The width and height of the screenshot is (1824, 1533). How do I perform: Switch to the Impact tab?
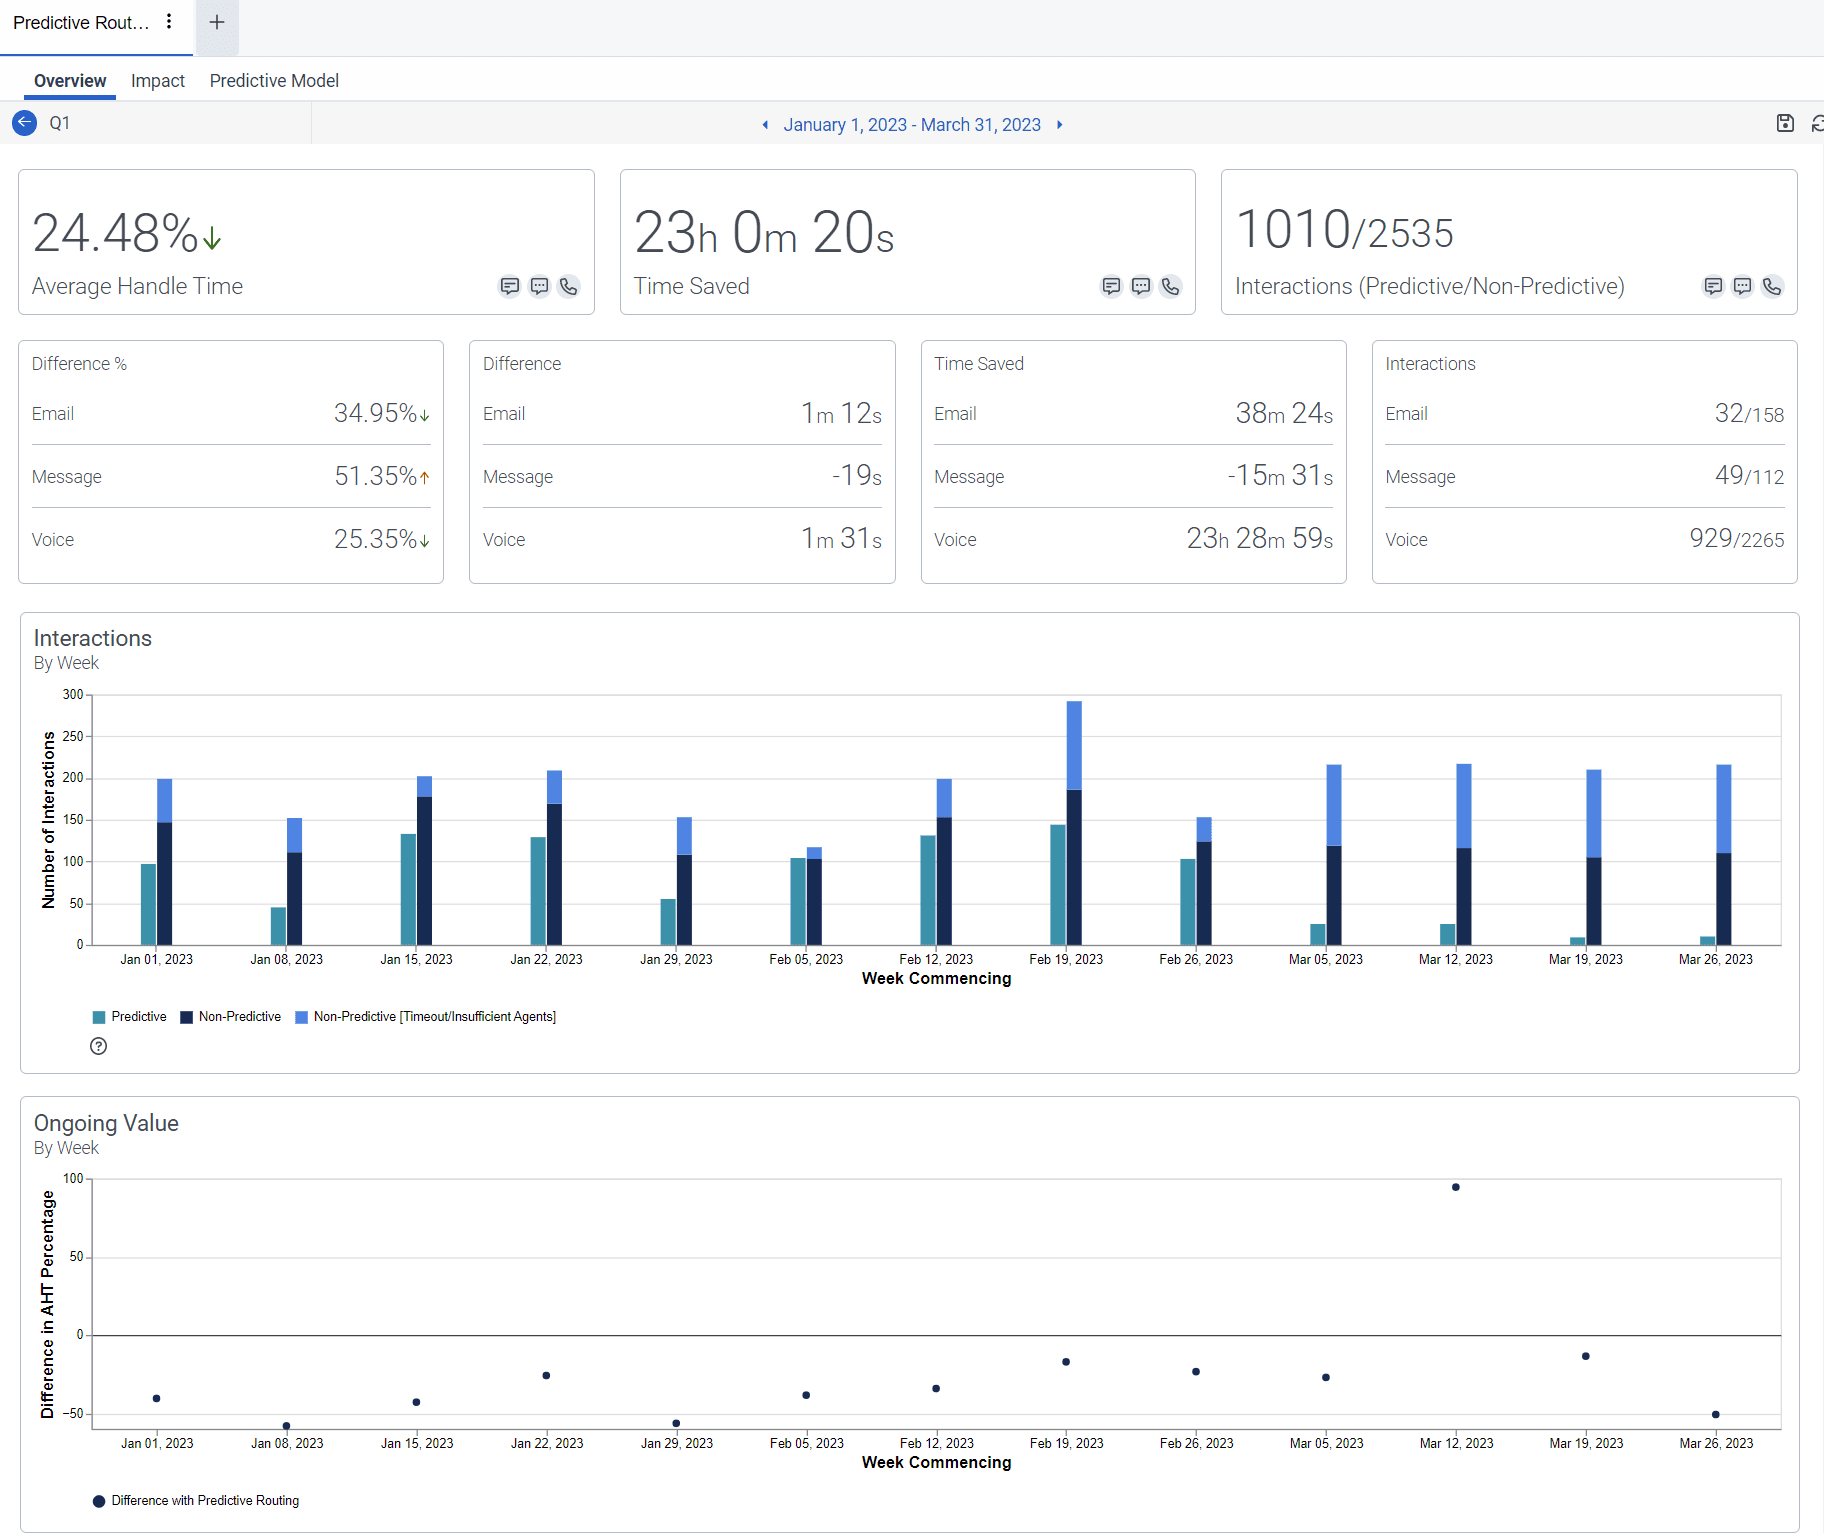pyautogui.click(x=158, y=80)
